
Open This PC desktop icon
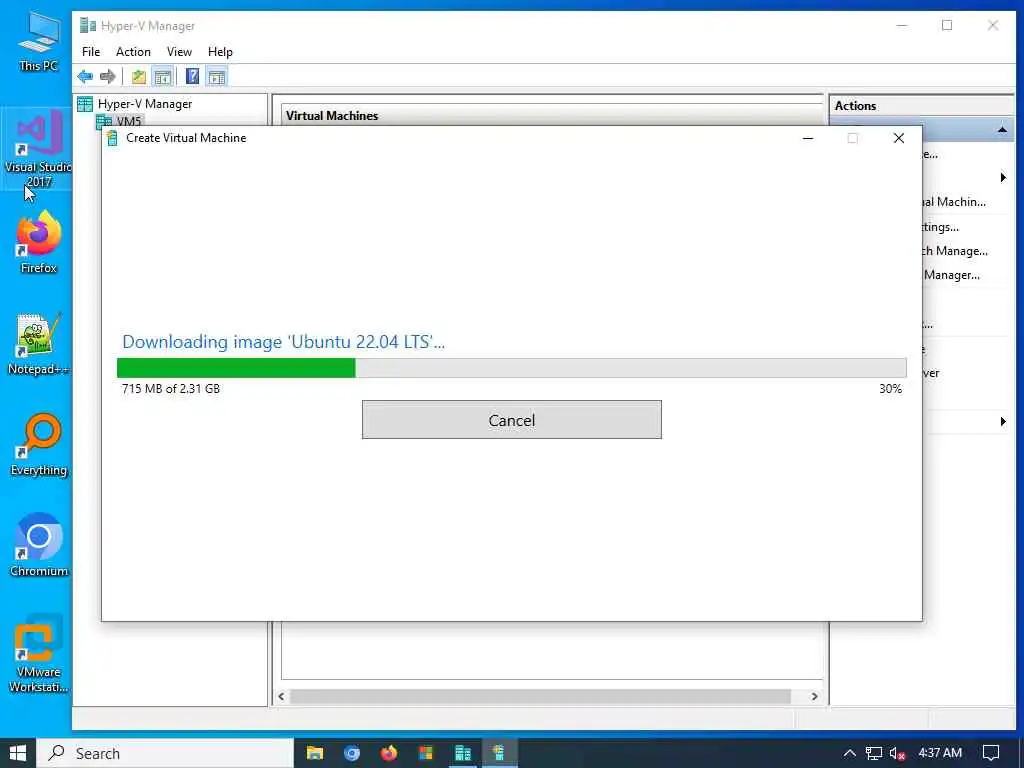point(39,42)
